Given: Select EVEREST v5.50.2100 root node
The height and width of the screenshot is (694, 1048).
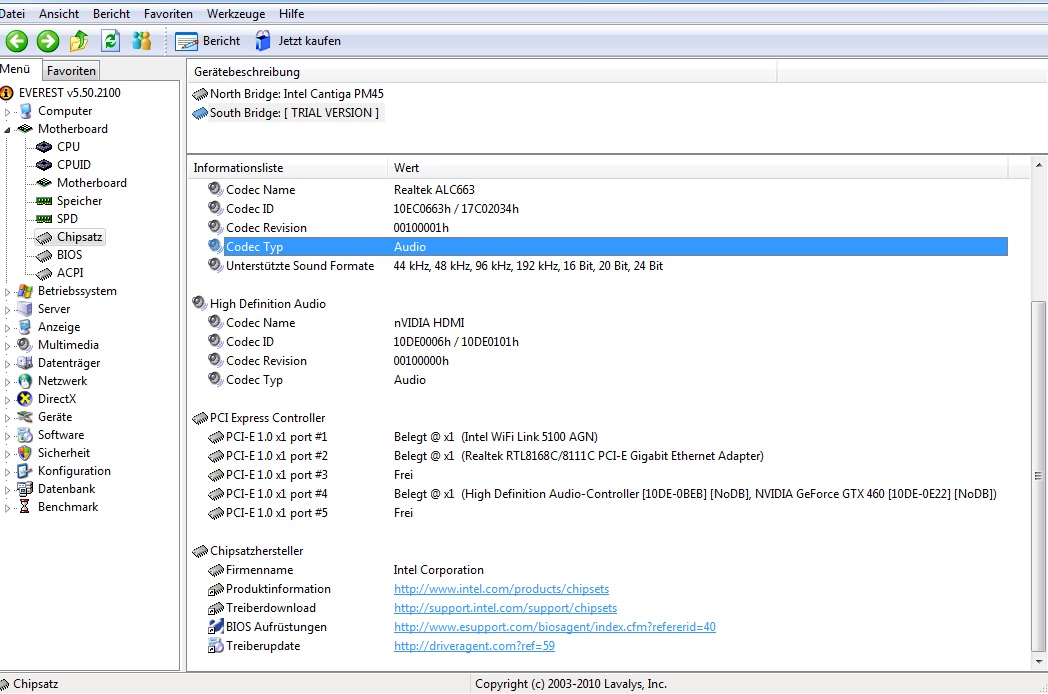Looking at the screenshot, I should pyautogui.click(x=70, y=93).
